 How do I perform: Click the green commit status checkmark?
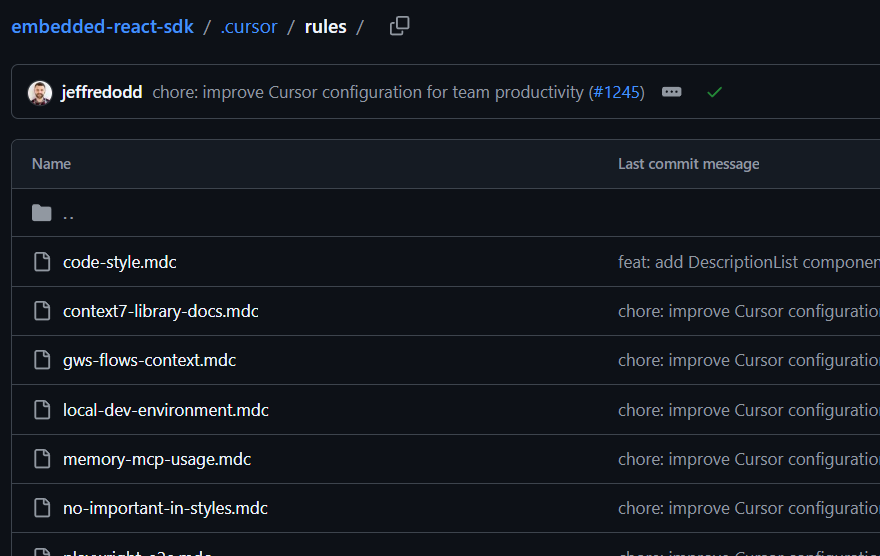point(714,92)
